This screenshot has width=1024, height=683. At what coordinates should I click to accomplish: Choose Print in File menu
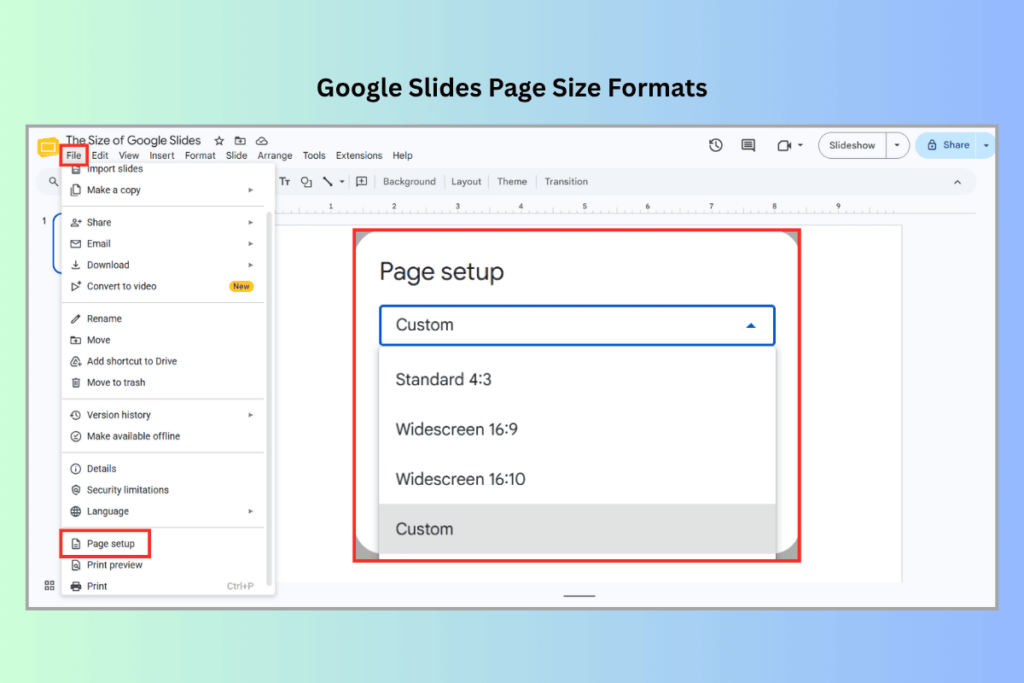click(x=163, y=586)
